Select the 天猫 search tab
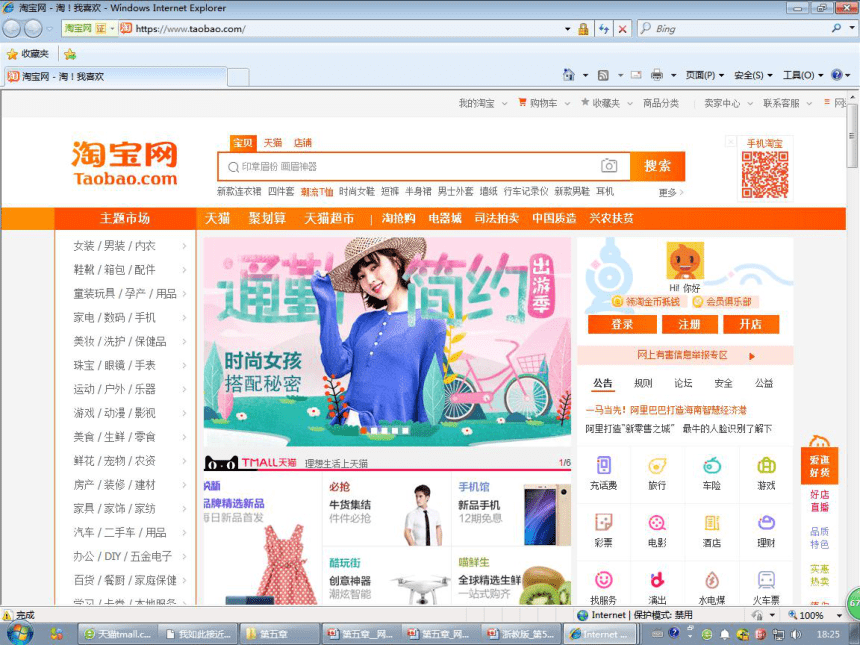This screenshot has height=645, width=860. pos(273,143)
